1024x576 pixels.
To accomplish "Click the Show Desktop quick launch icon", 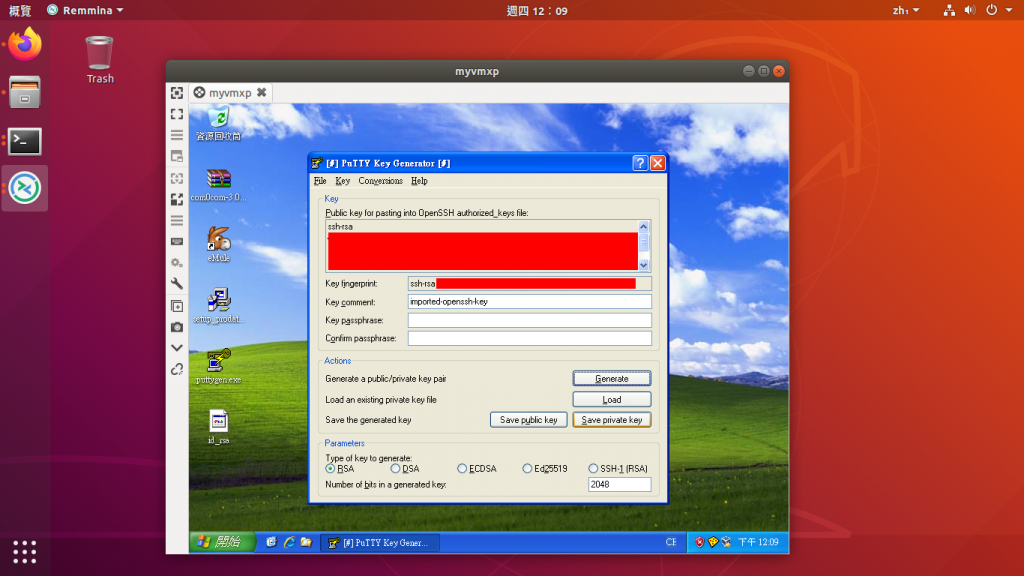I will [x=272, y=542].
